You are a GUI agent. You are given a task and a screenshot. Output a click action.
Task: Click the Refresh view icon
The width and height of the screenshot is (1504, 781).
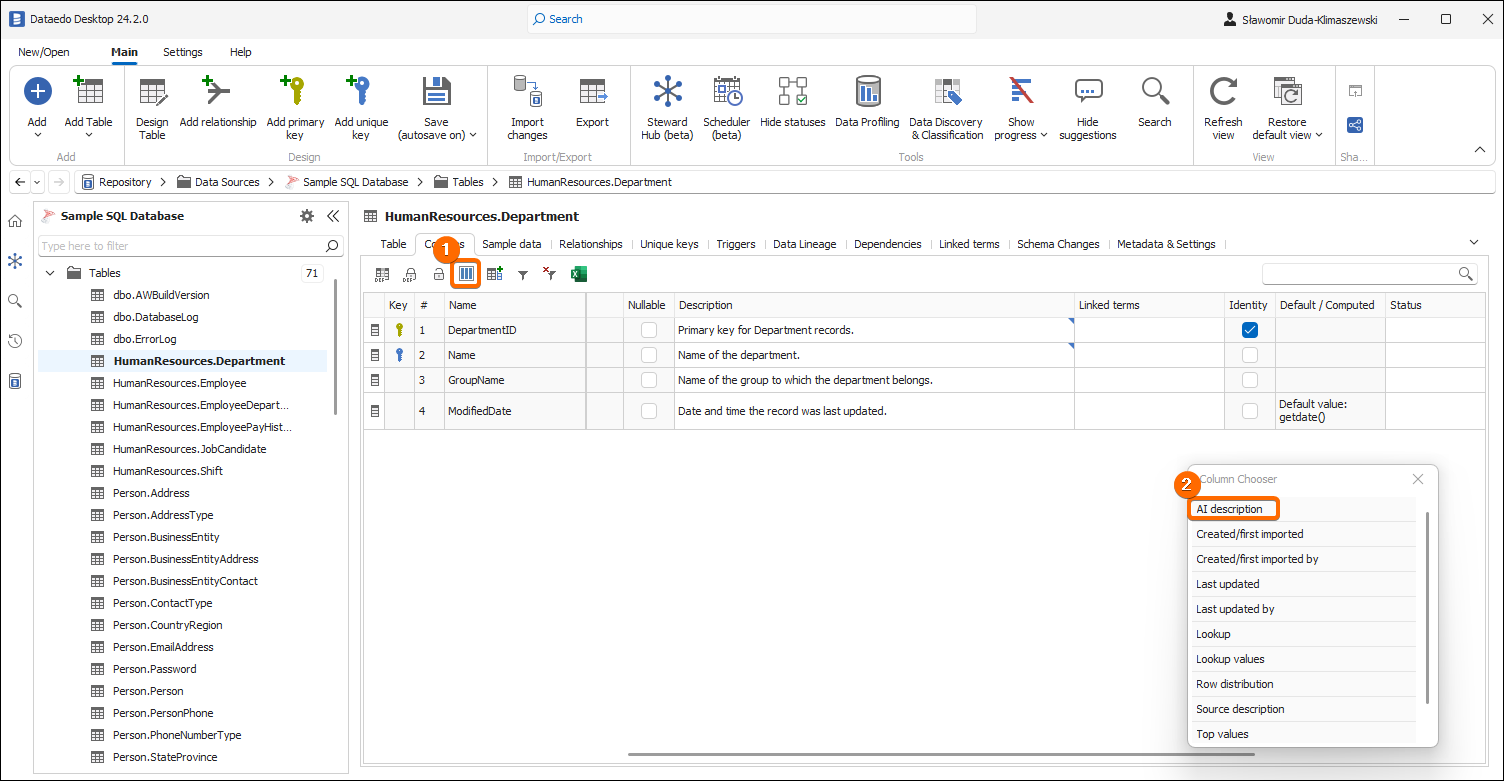tap(1223, 91)
